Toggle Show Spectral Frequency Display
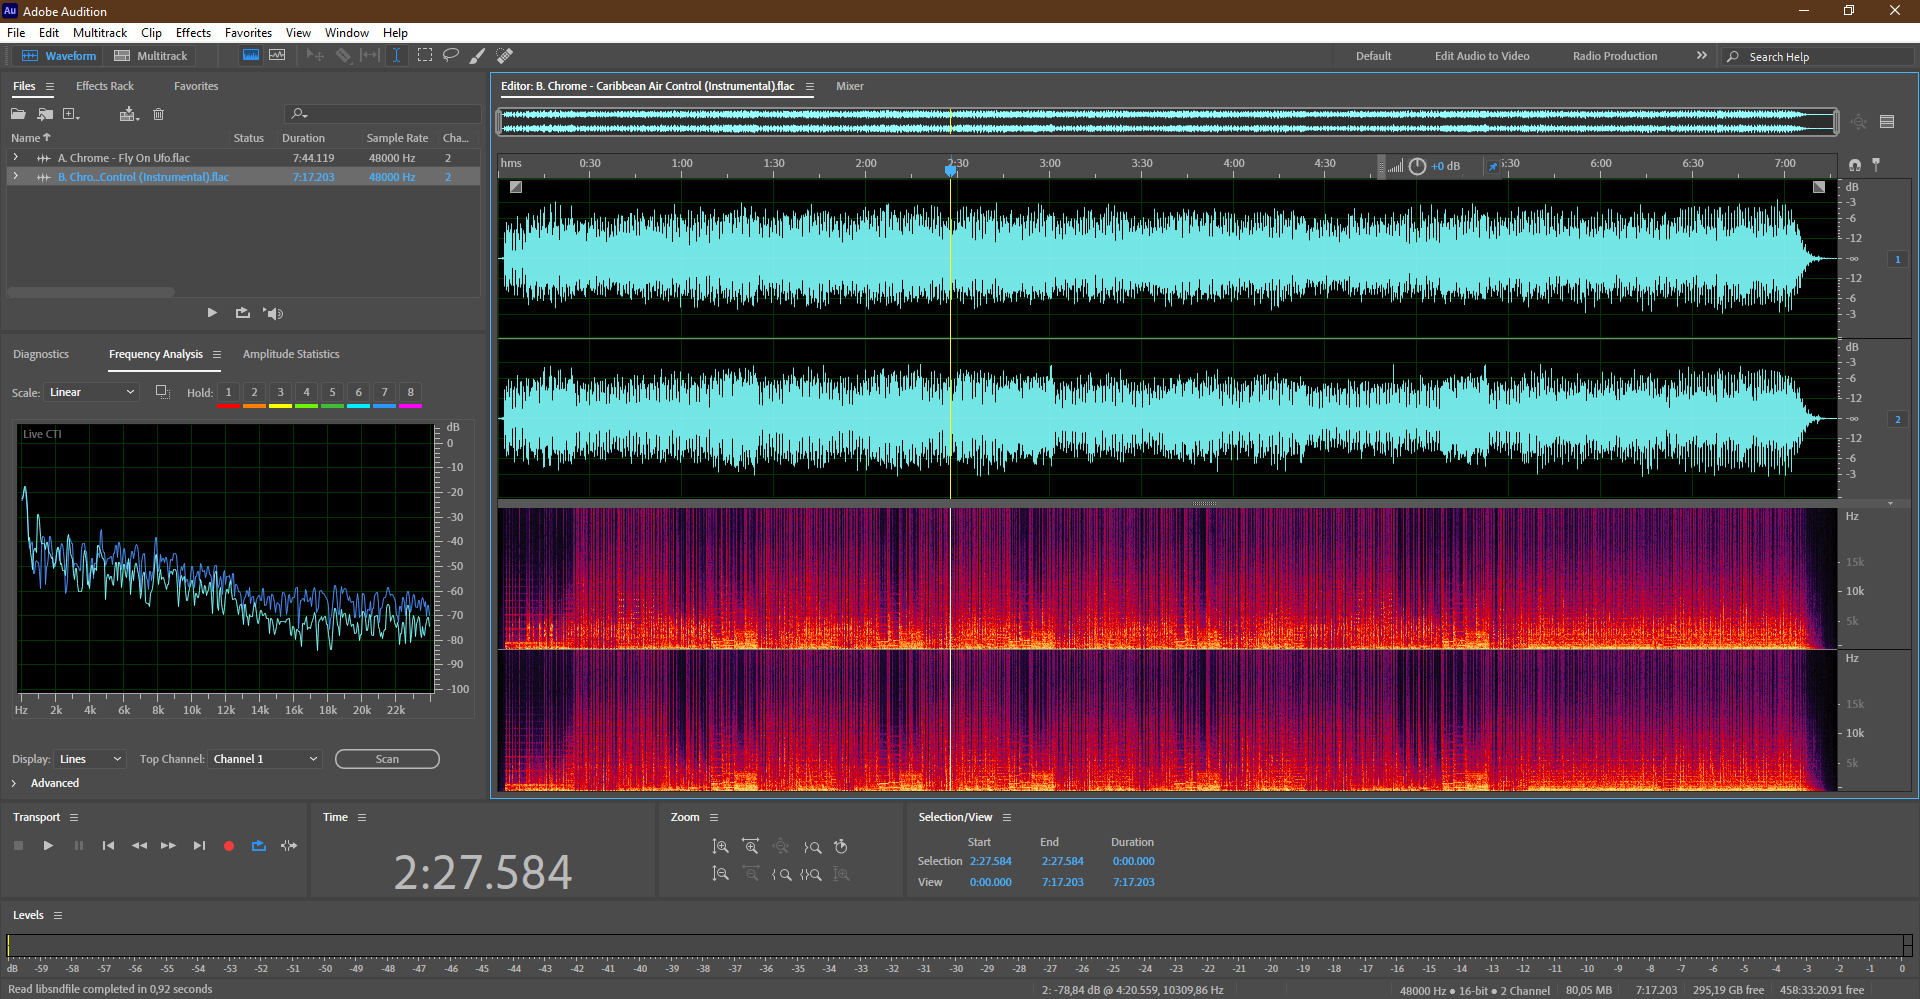This screenshot has height=999, width=1920. tap(251, 56)
